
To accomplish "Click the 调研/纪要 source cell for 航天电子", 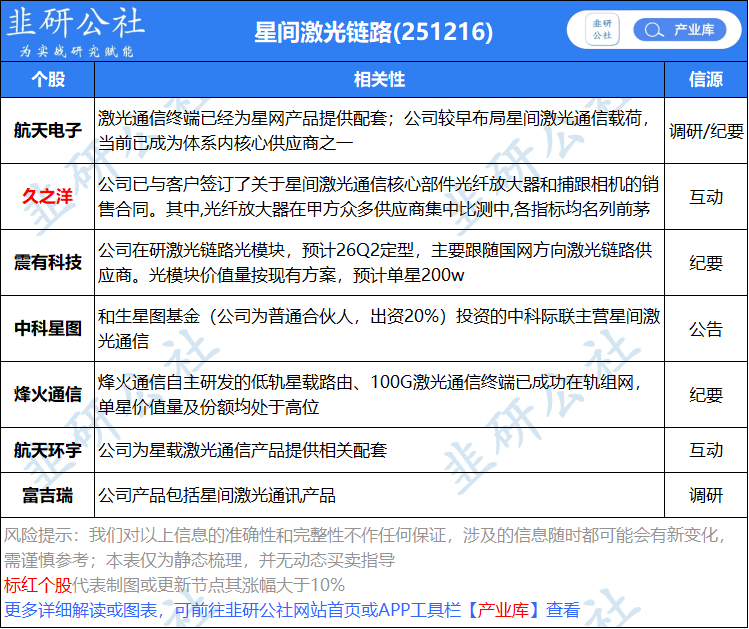I will click(706, 131).
